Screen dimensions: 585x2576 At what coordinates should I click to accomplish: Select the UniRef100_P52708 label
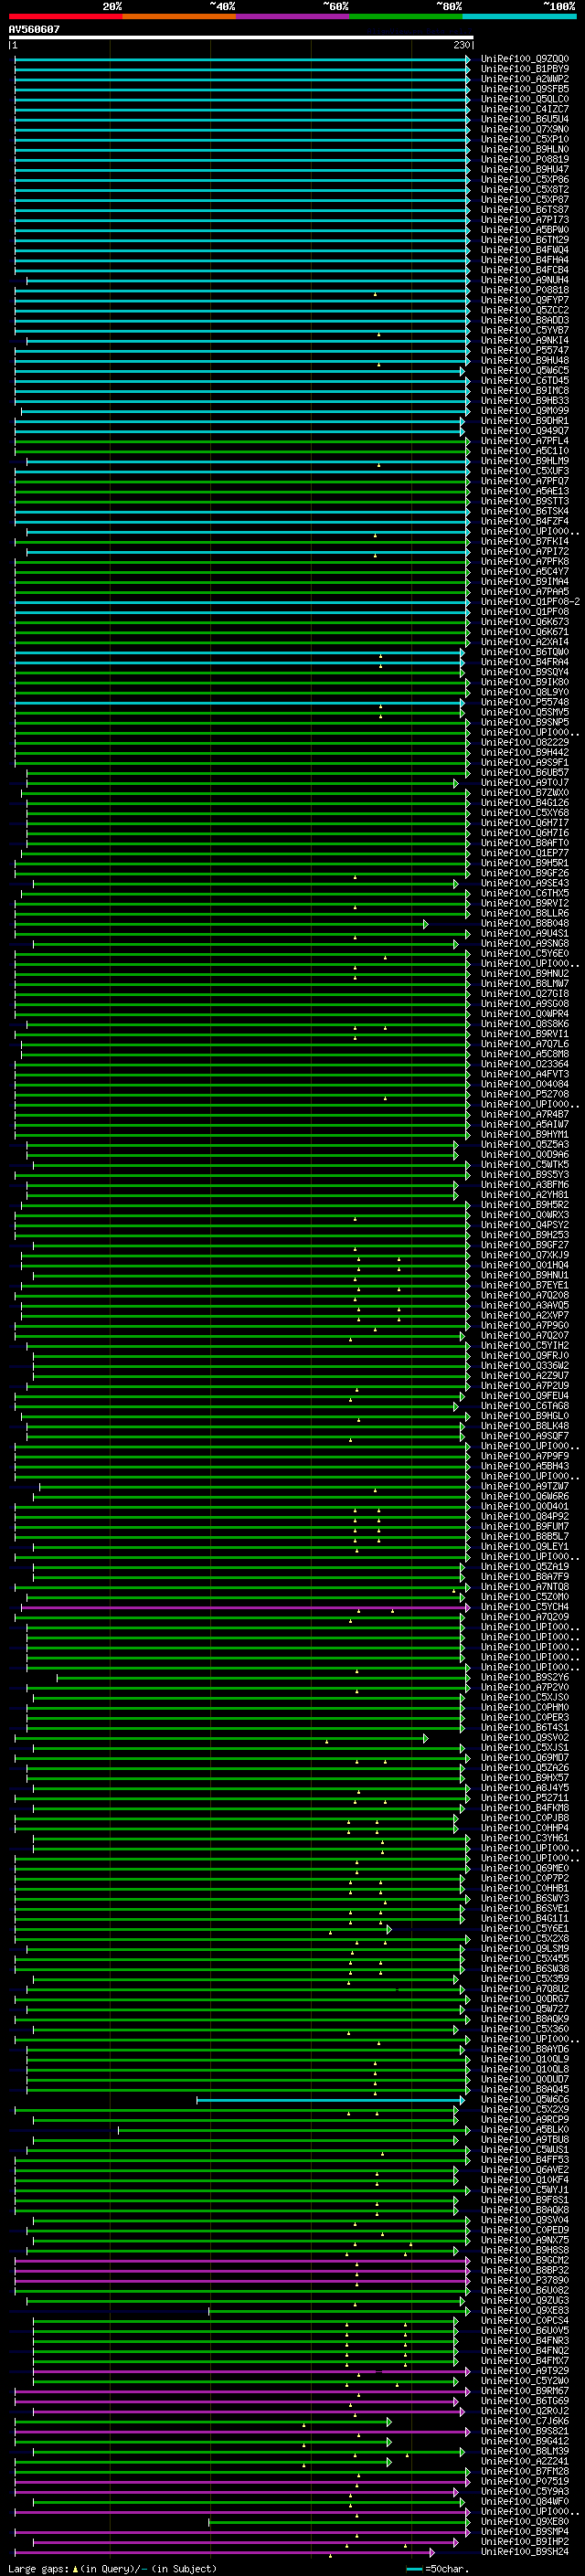click(525, 1094)
